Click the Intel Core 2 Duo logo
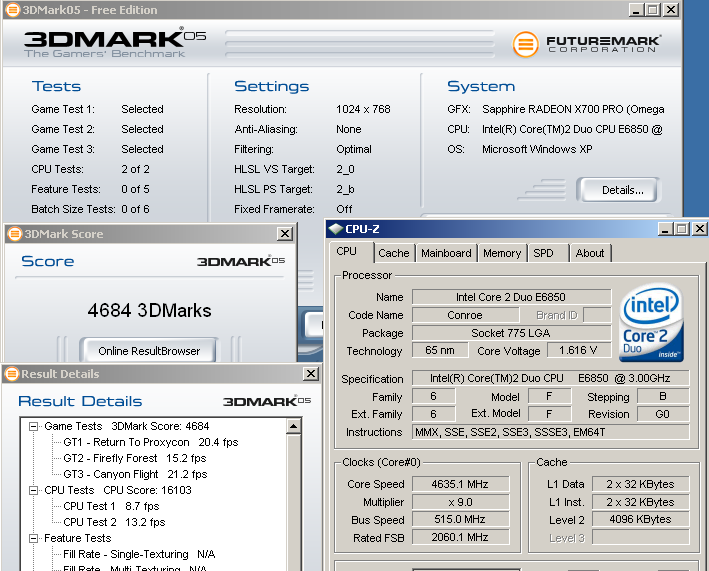The image size is (709, 571). [x=651, y=323]
